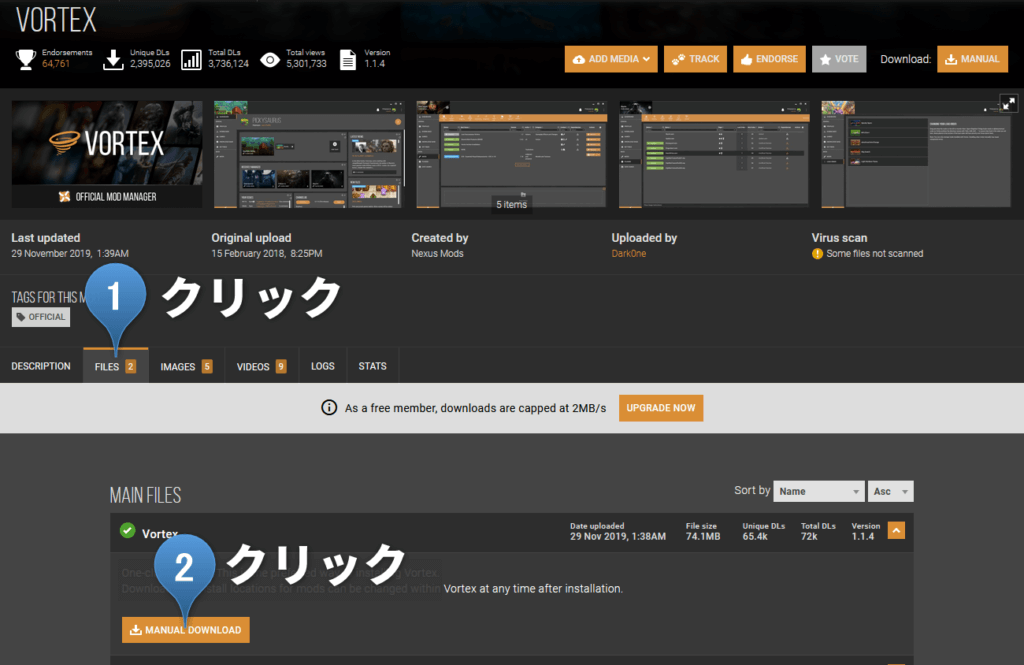1024x665 pixels.
Task: Open the ADD MEDIA dropdown
Action: 610,59
